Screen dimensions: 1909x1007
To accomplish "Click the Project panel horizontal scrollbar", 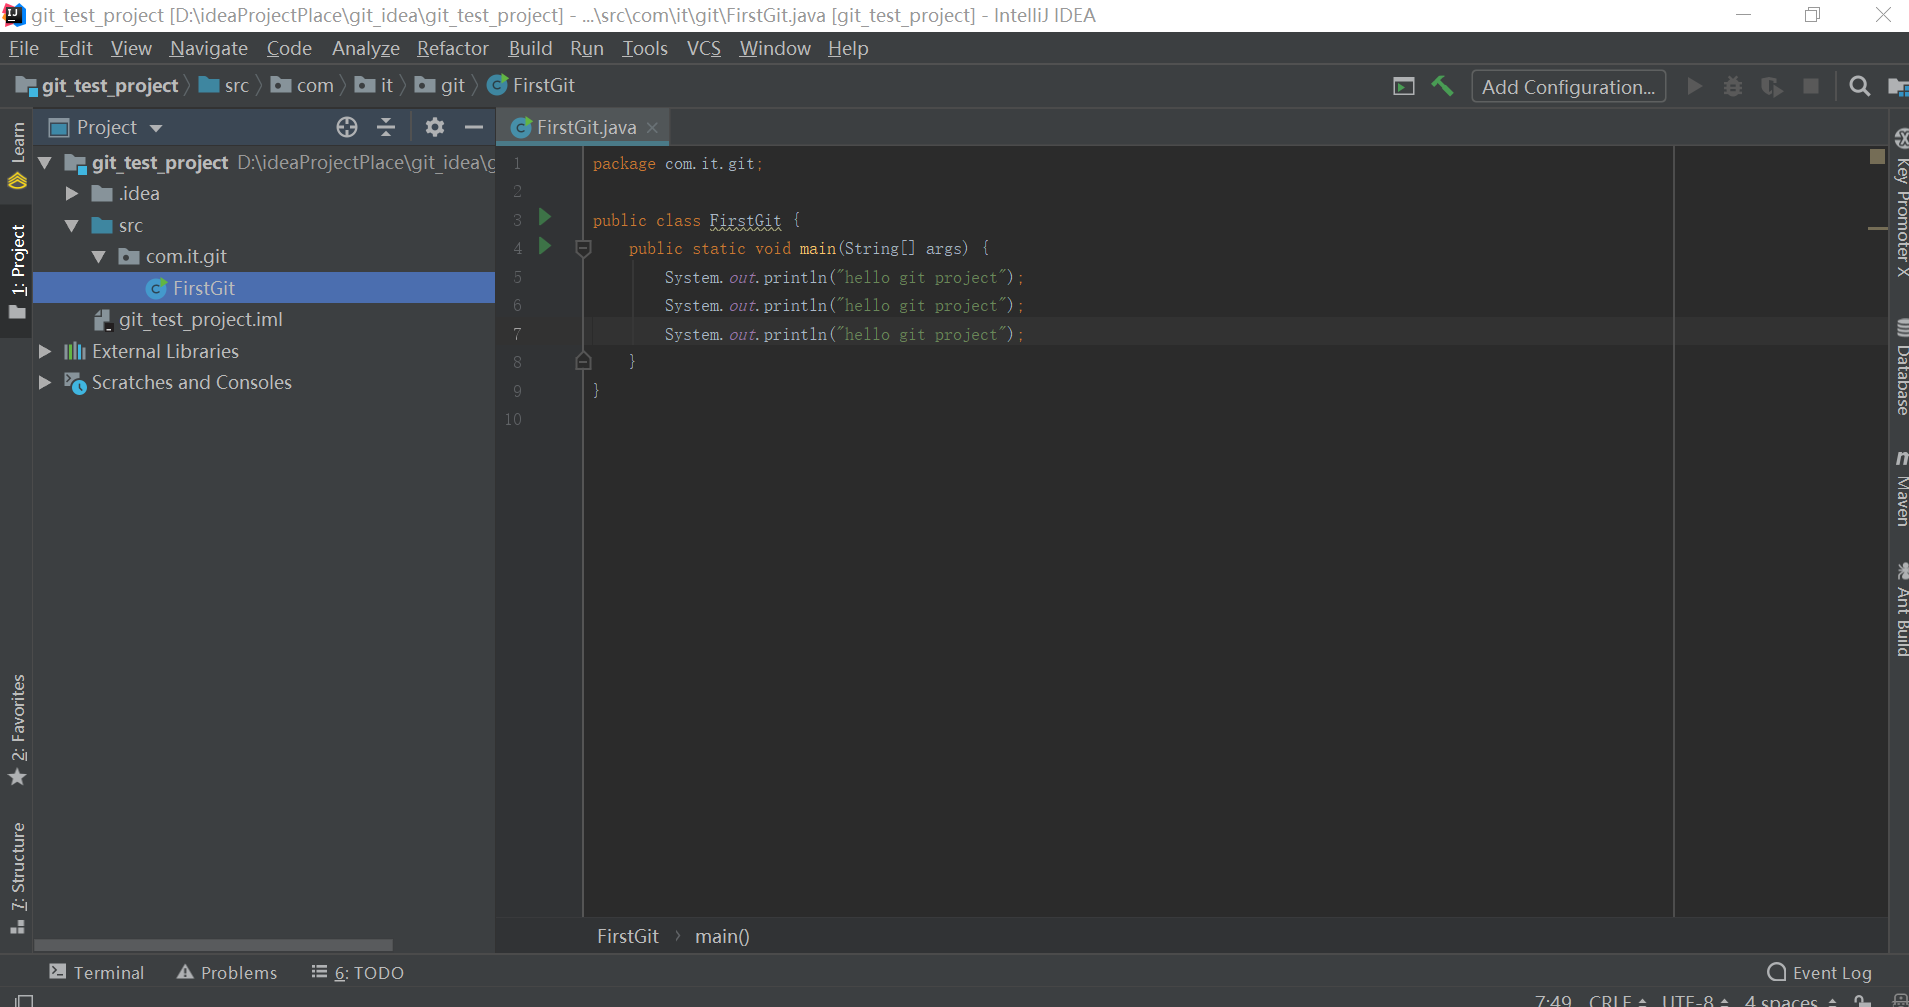I will pos(213,944).
